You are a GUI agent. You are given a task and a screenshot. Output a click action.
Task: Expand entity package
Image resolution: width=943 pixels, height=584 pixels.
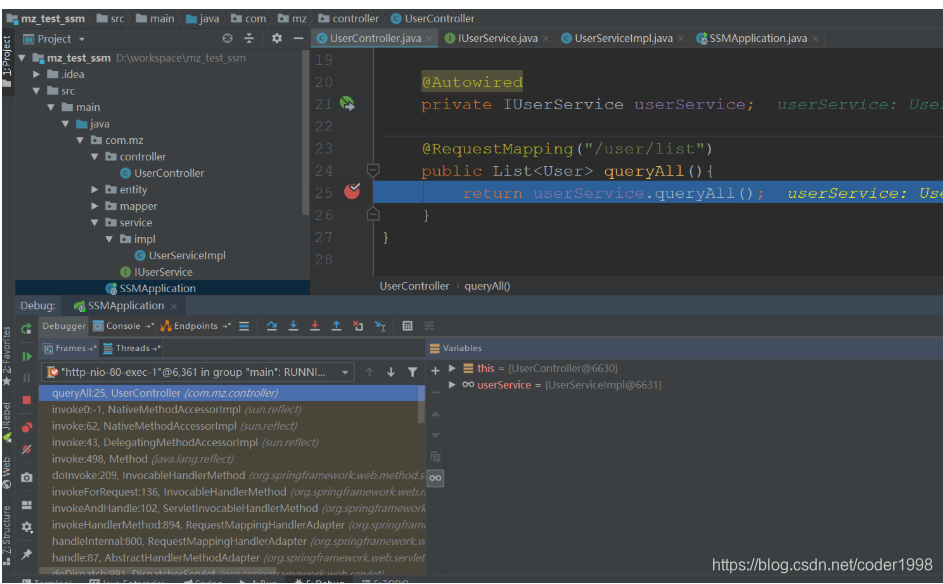(x=94, y=189)
